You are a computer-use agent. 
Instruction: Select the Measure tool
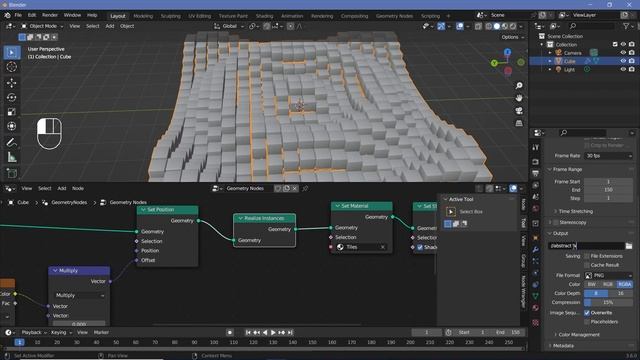click(11, 157)
